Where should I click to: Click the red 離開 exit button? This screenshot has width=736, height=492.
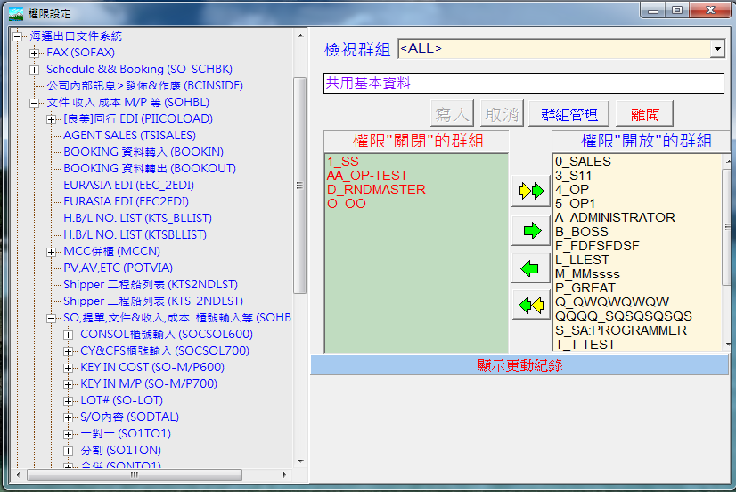pyautogui.click(x=645, y=114)
